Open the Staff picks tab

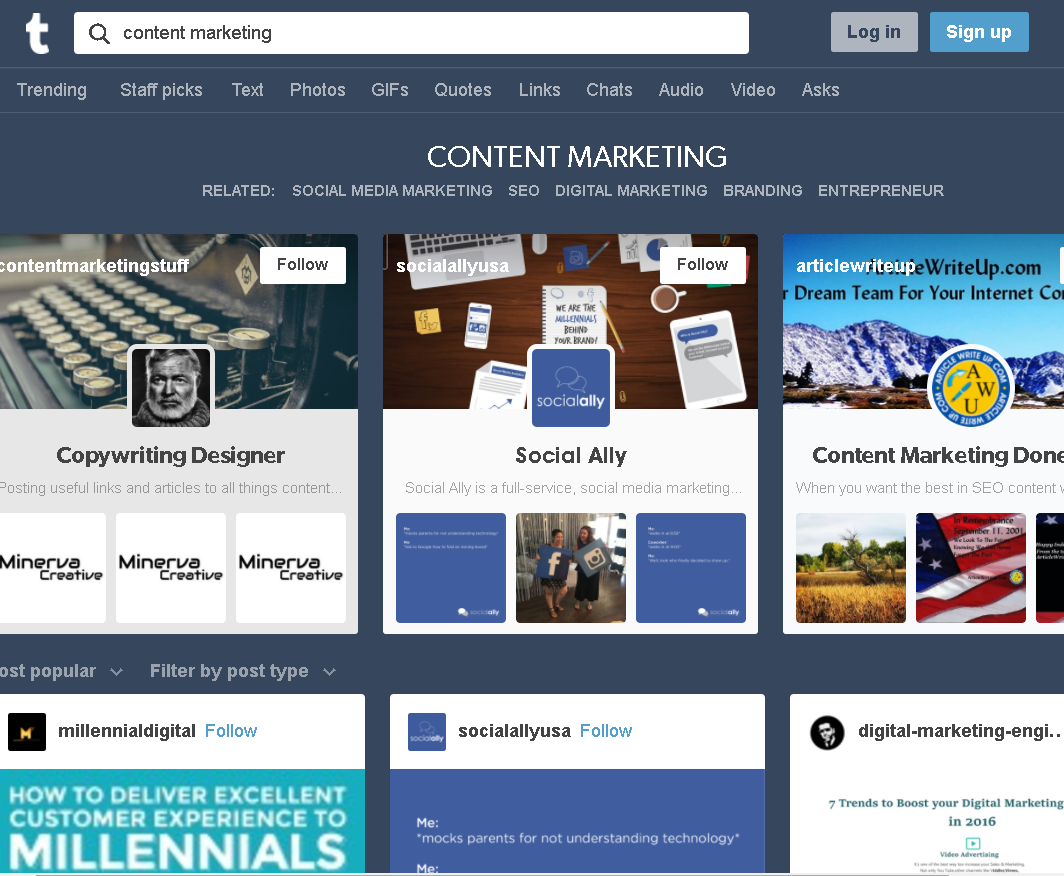click(x=161, y=90)
